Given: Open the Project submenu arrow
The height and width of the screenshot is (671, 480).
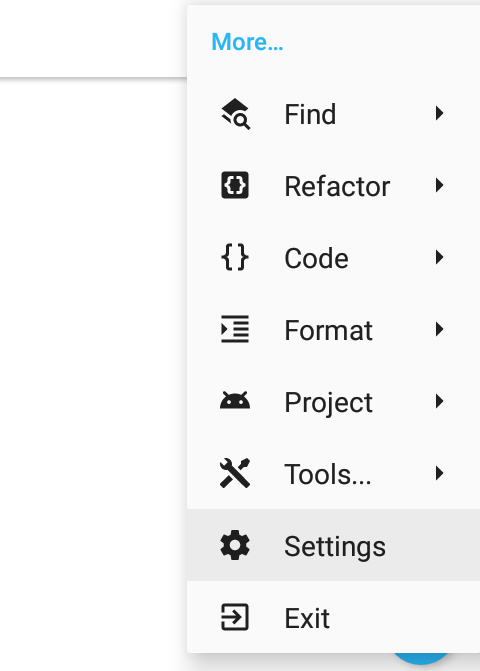Looking at the screenshot, I should tap(439, 401).
